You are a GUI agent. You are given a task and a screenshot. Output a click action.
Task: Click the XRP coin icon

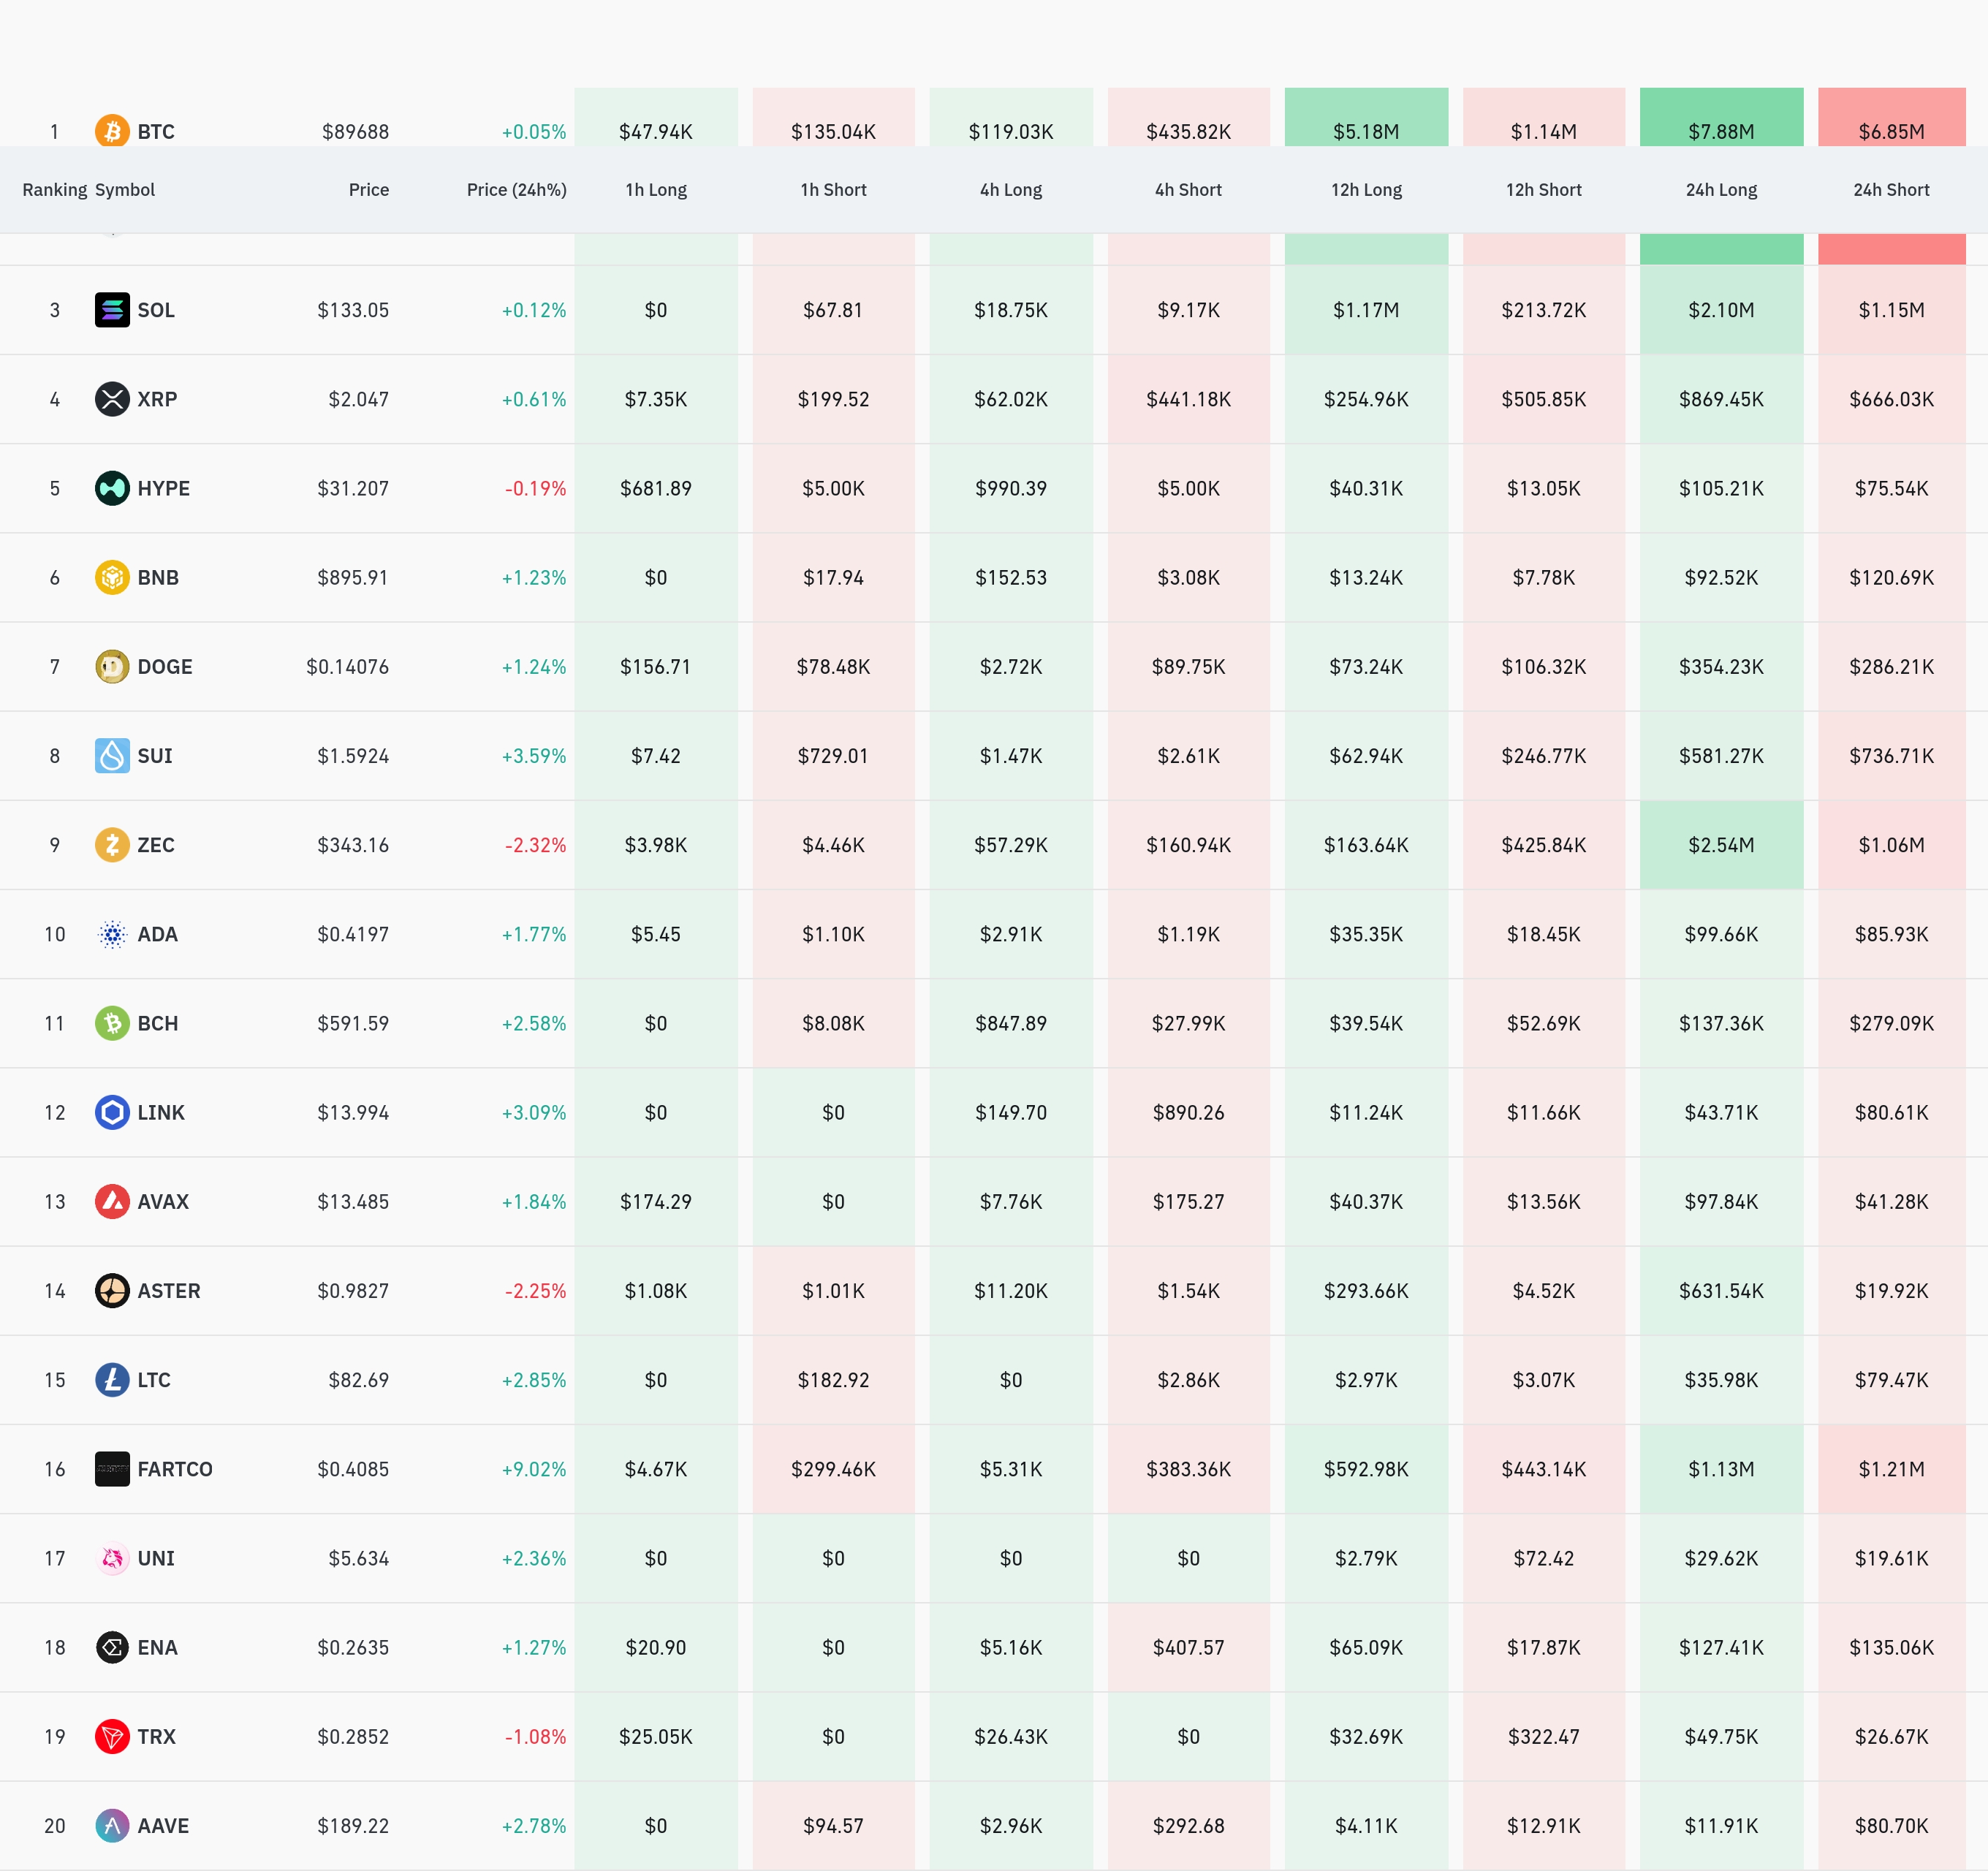(x=112, y=399)
